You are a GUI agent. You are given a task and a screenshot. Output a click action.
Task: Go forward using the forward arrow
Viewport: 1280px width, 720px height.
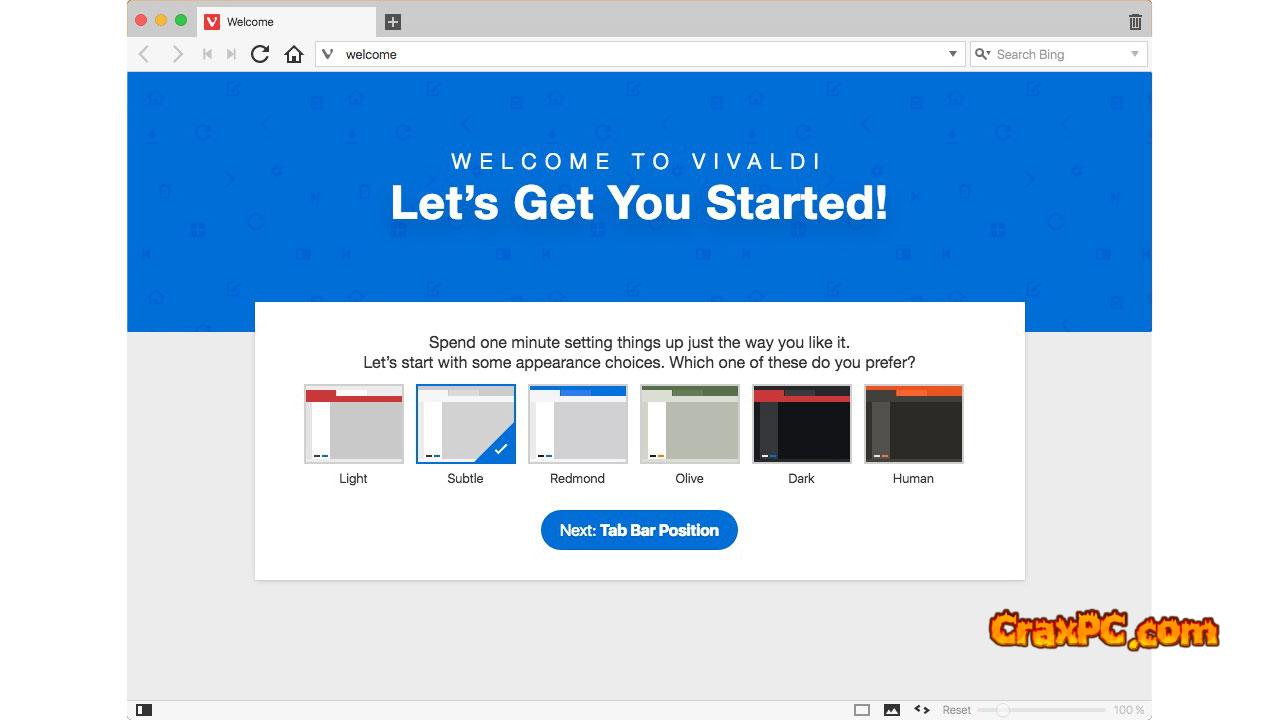click(177, 54)
